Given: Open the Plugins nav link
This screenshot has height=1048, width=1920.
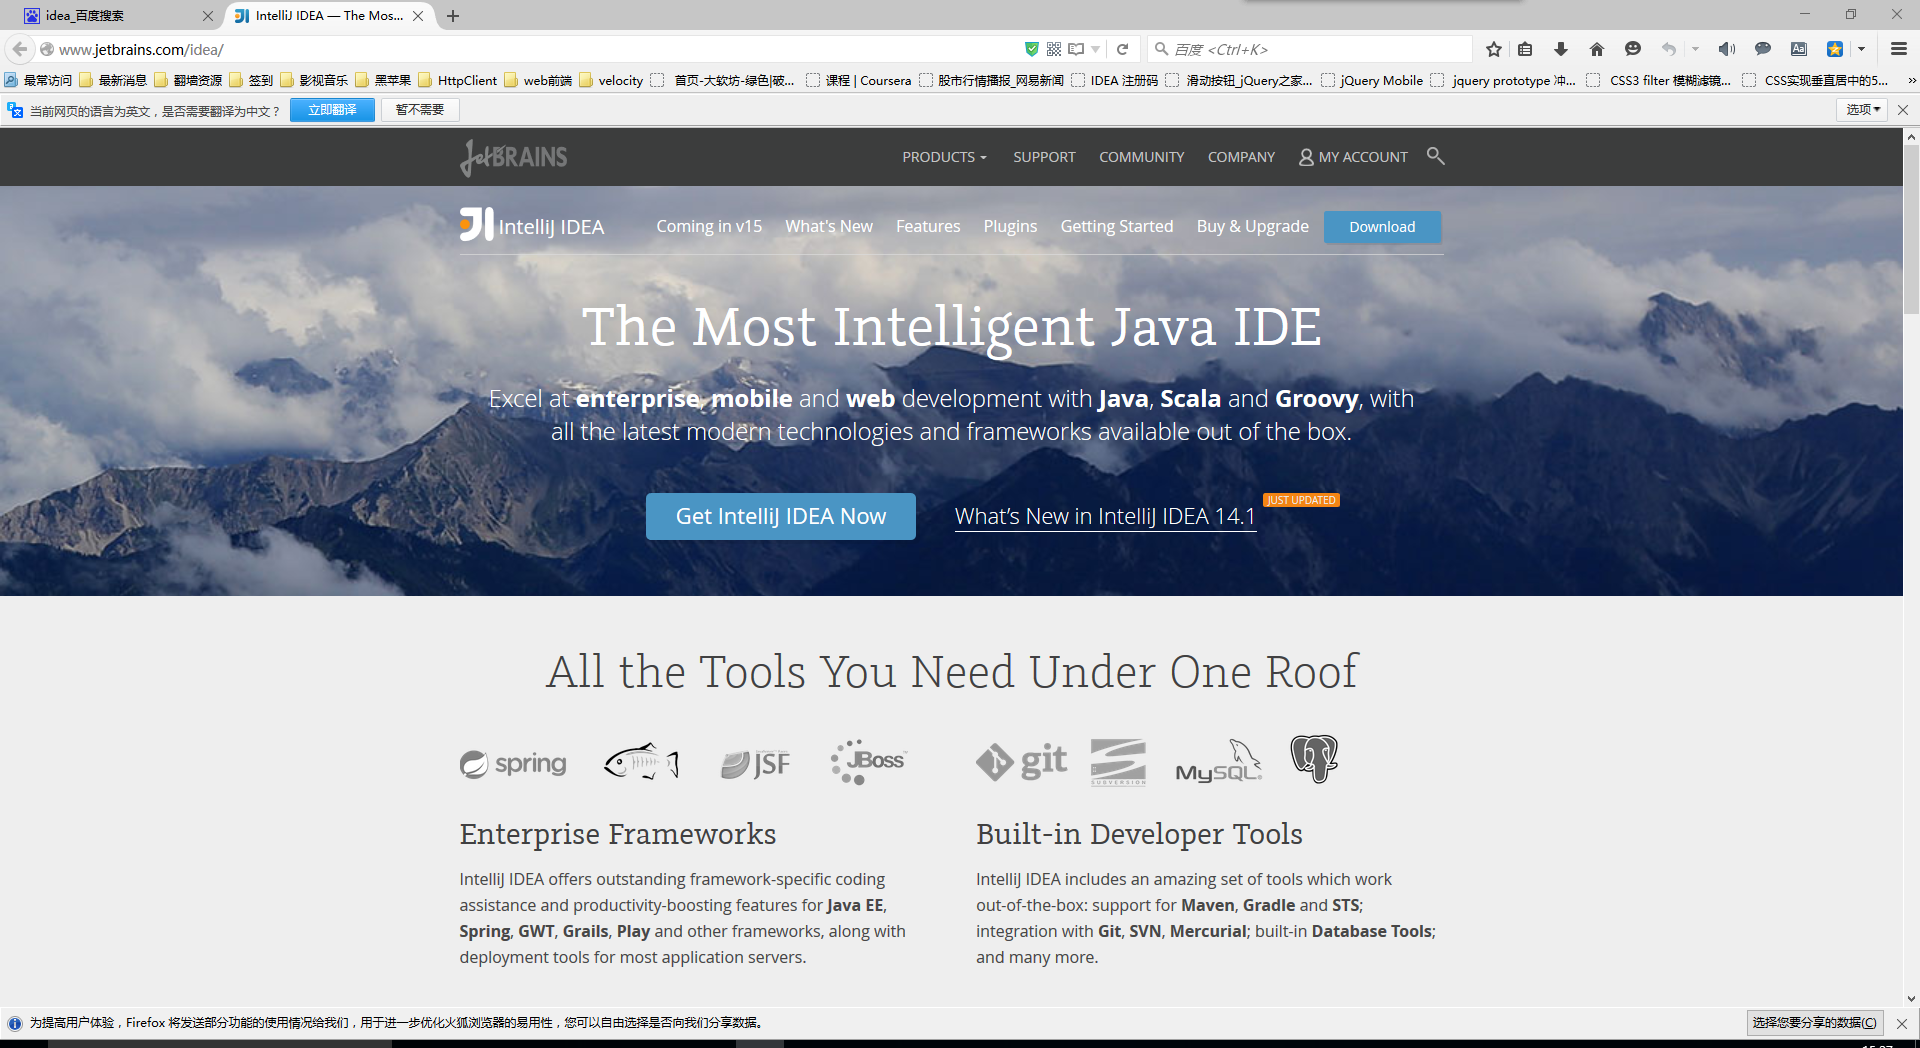Looking at the screenshot, I should click(x=1010, y=226).
